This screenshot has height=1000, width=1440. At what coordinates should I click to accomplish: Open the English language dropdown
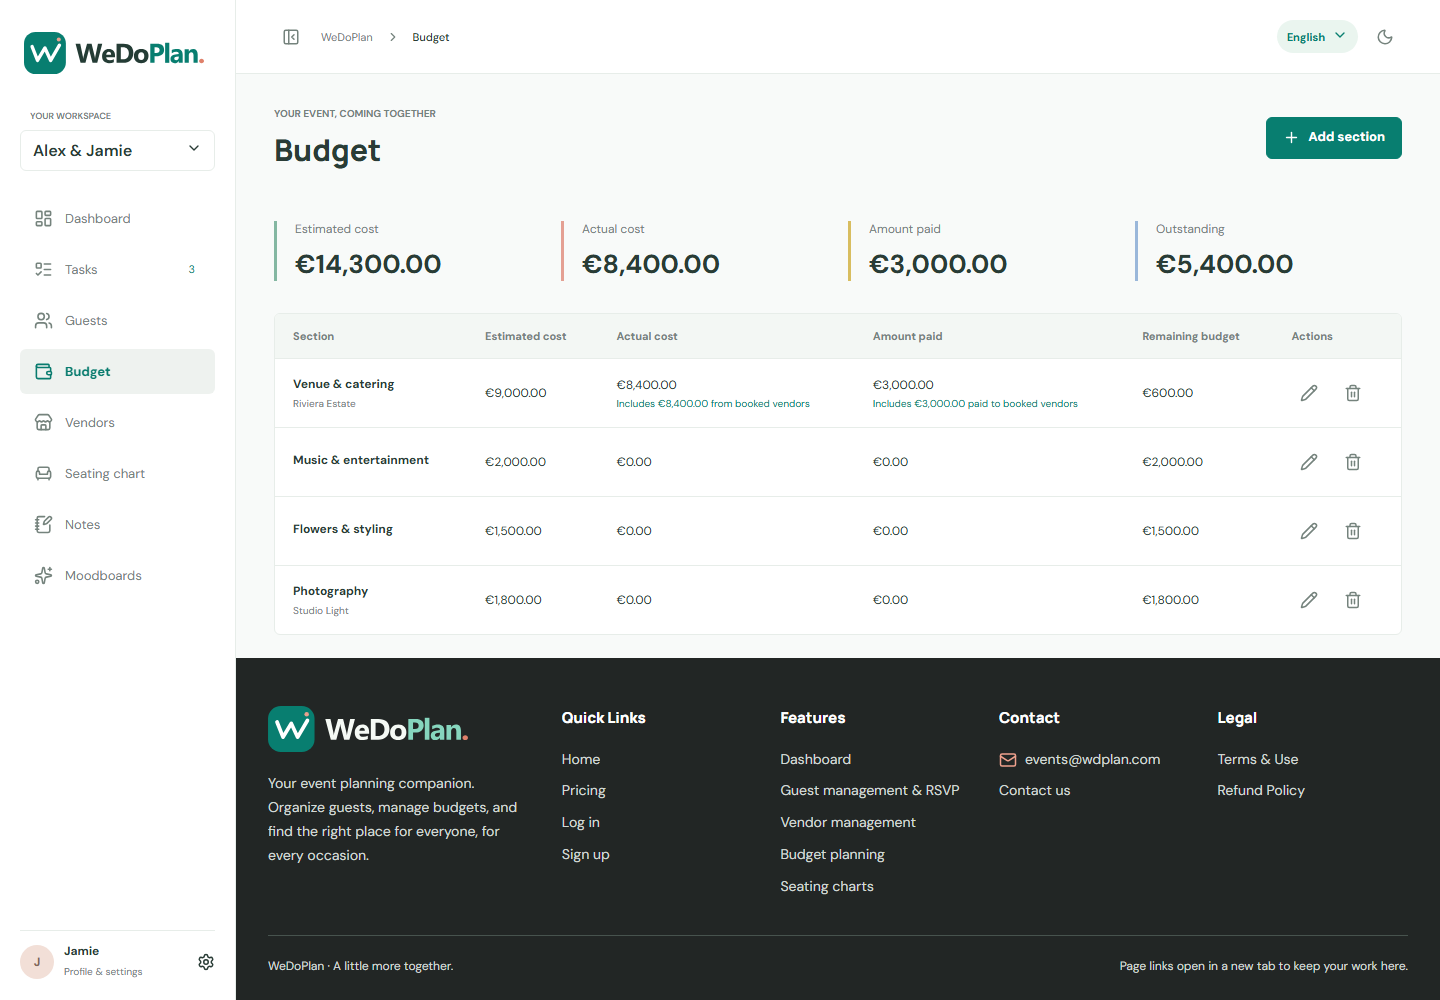pyautogui.click(x=1316, y=37)
